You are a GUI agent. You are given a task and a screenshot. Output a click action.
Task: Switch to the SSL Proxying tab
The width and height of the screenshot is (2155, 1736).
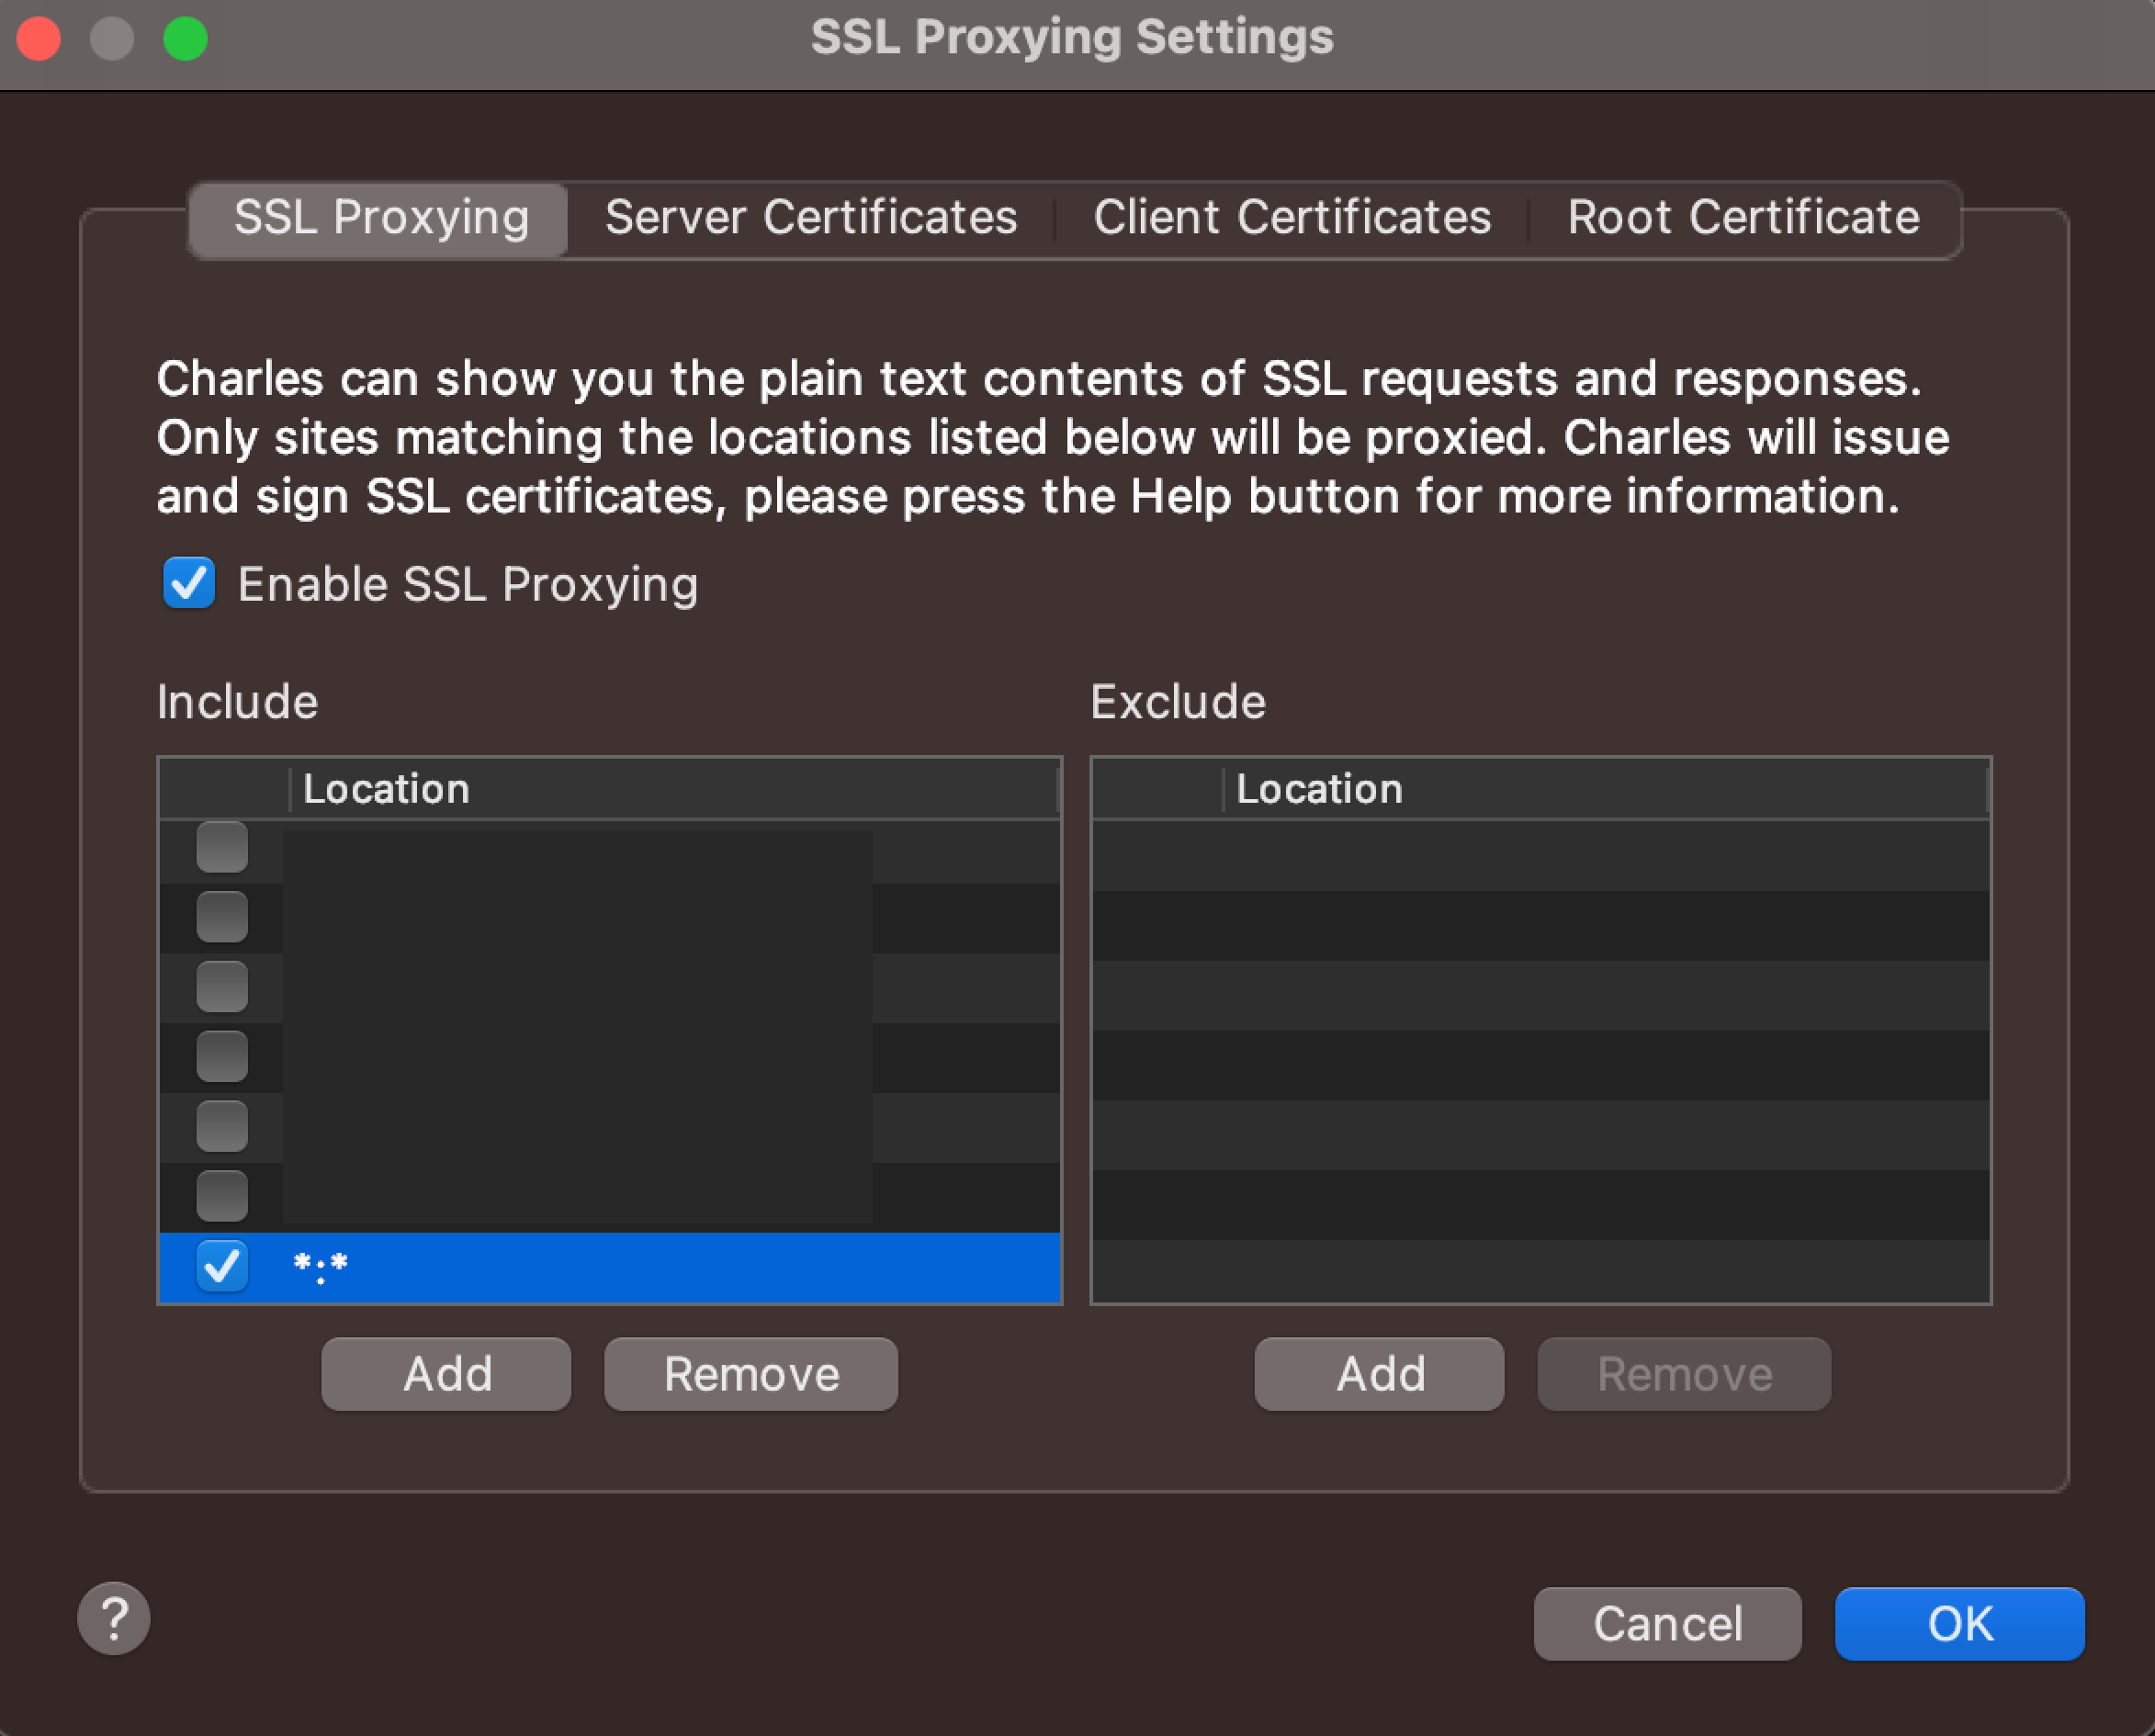coord(381,218)
